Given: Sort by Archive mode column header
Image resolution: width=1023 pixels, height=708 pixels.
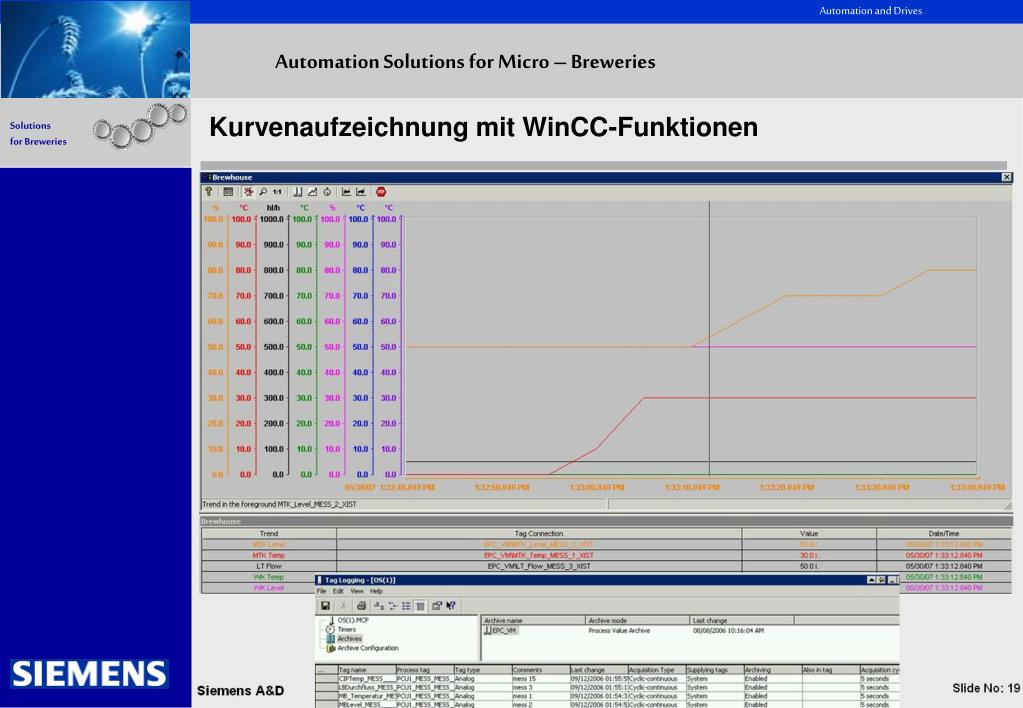Looking at the screenshot, I should tap(637, 621).
